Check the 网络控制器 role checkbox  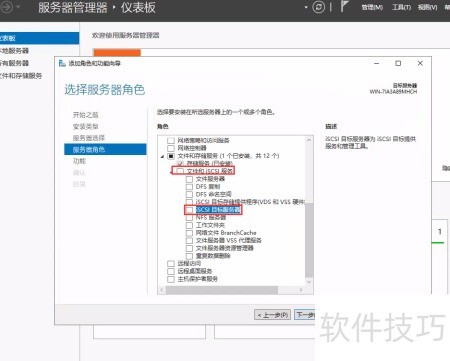pyautogui.click(x=171, y=148)
